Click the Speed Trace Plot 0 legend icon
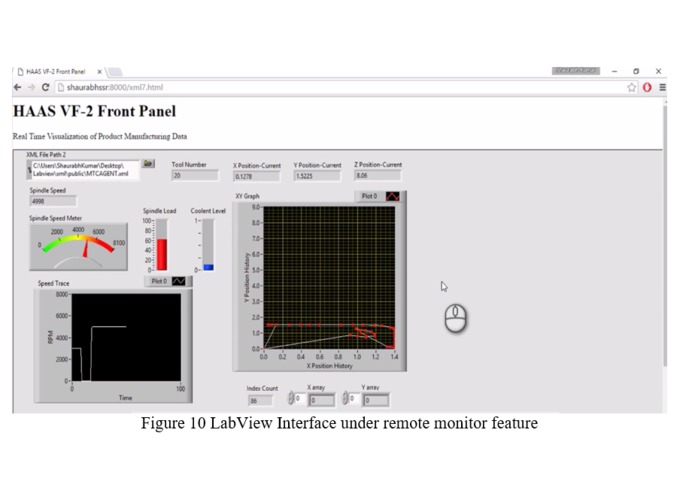Viewport: 695px width, 494px height. [179, 281]
